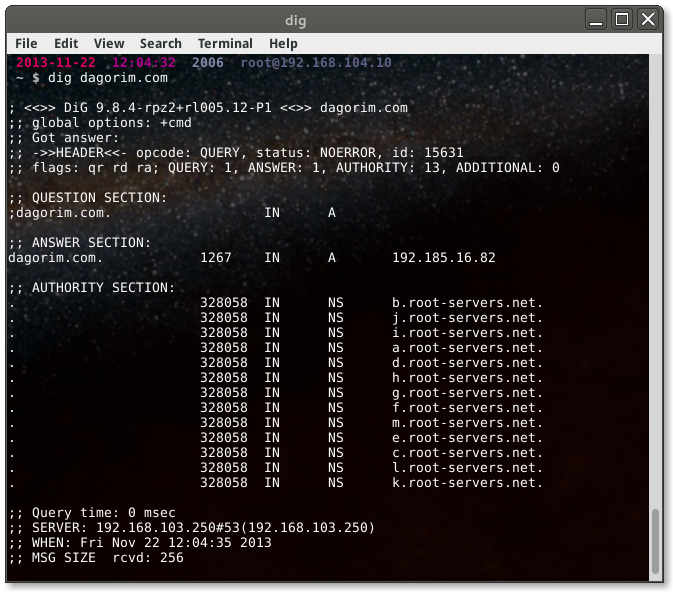This screenshot has width=673, height=592.
Task: Click b.root-servers.net. entry
Action: pyautogui.click(x=467, y=303)
